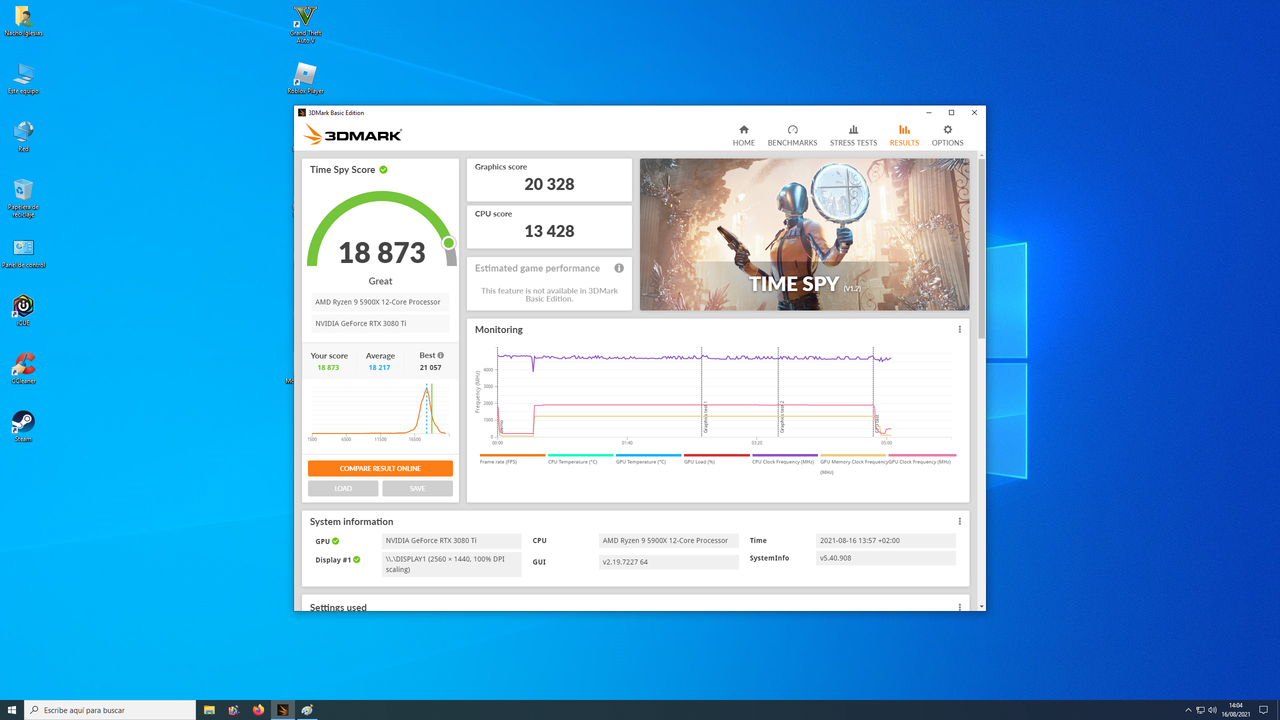
Task: Toggle the GPU Clock Frequency legend series
Action: coord(922,459)
